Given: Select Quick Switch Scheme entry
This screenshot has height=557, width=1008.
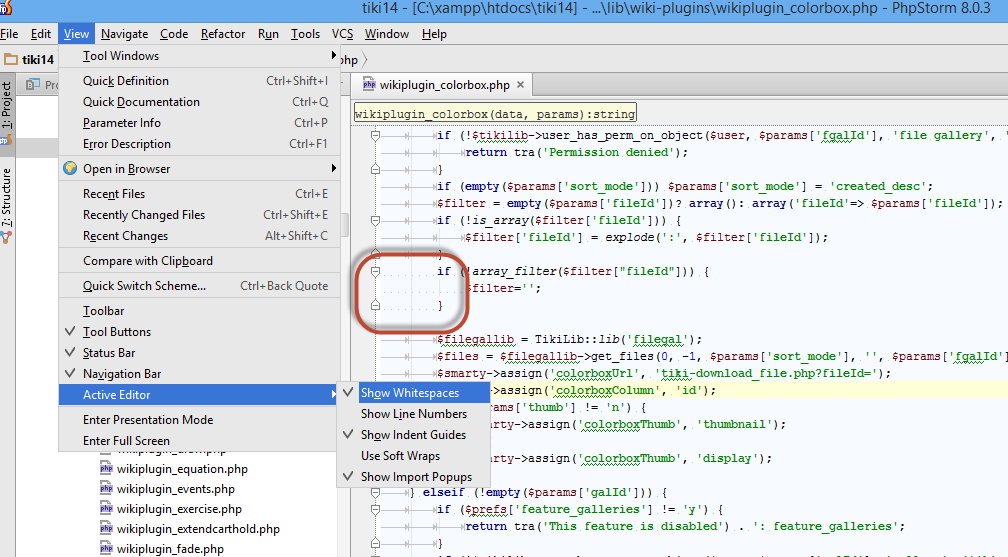Looking at the screenshot, I should (x=199, y=286).
